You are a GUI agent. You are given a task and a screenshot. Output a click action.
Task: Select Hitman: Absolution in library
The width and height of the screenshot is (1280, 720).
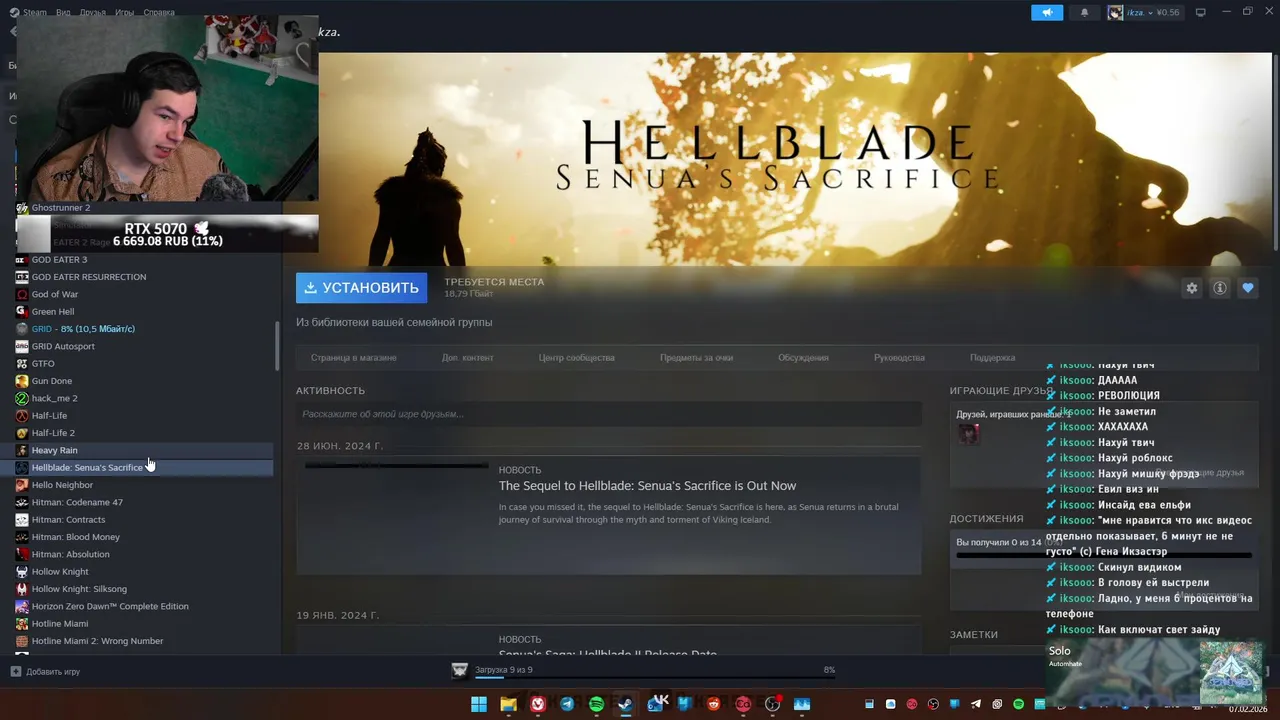coord(70,554)
